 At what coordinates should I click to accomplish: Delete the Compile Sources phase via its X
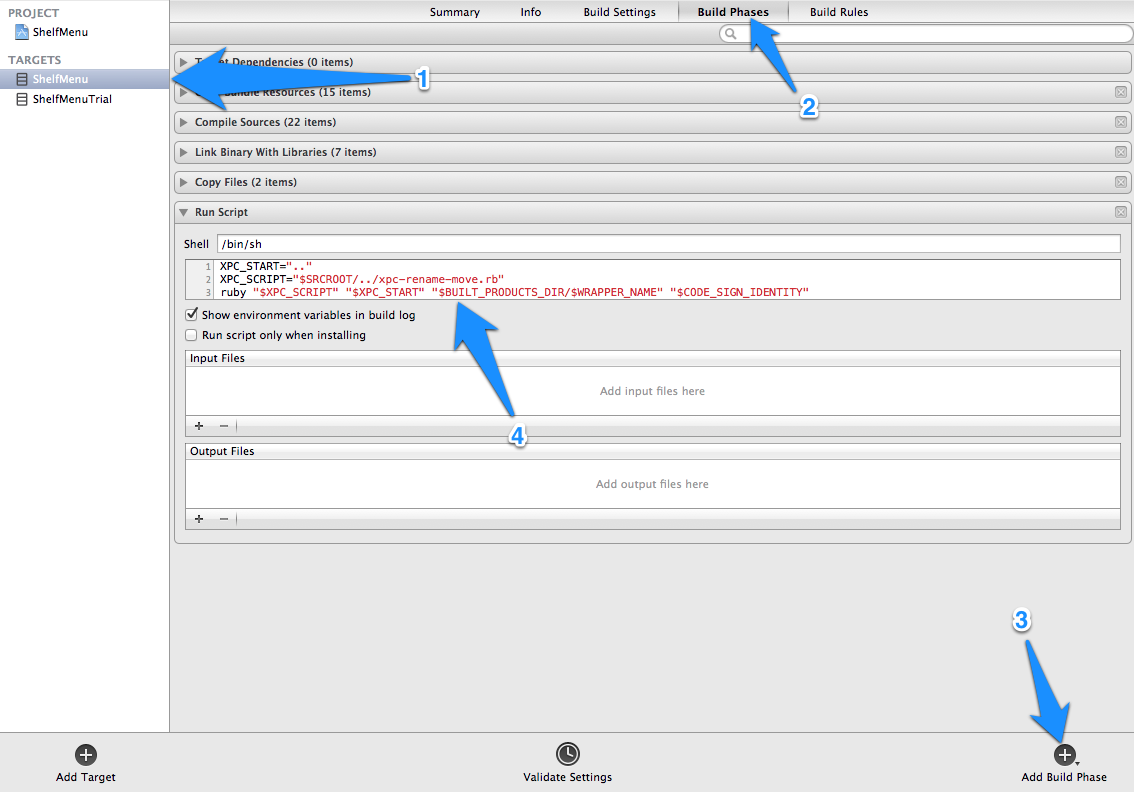1121,122
